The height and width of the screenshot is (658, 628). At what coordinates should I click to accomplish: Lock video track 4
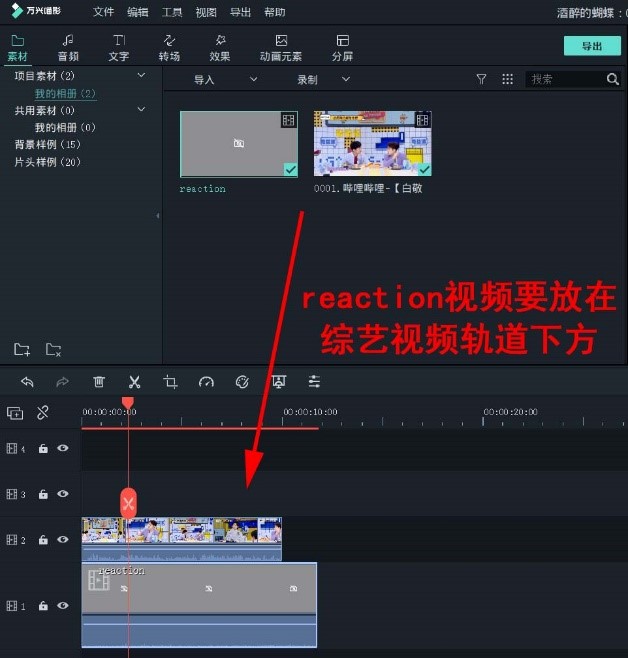pyautogui.click(x=43, y=449)
